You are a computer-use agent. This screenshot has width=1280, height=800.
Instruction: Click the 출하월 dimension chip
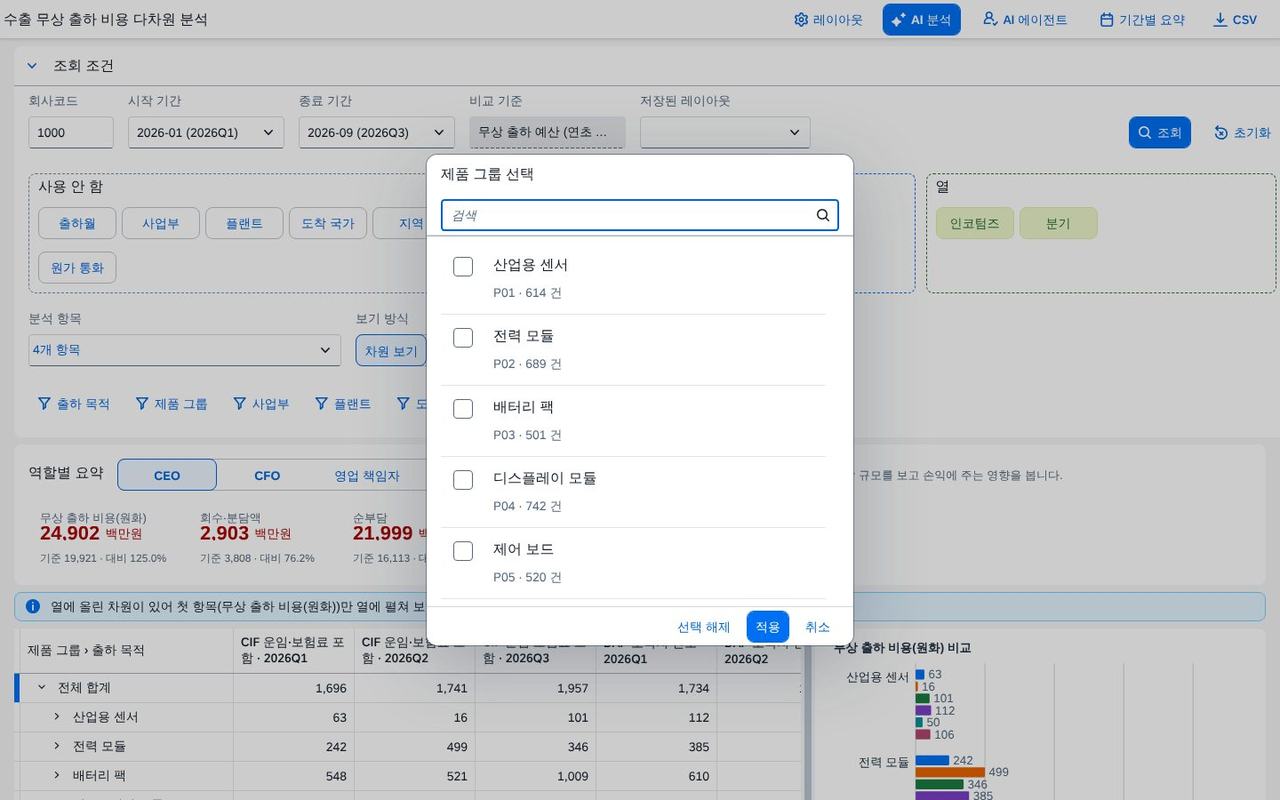click(77, 223)
